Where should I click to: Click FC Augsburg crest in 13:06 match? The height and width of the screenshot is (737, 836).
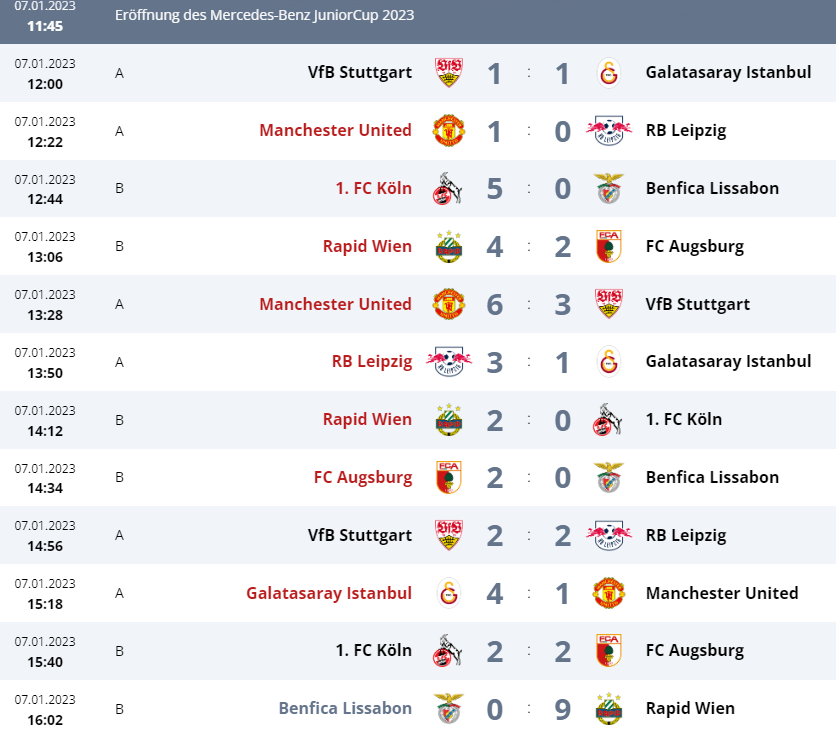point(608,246)
